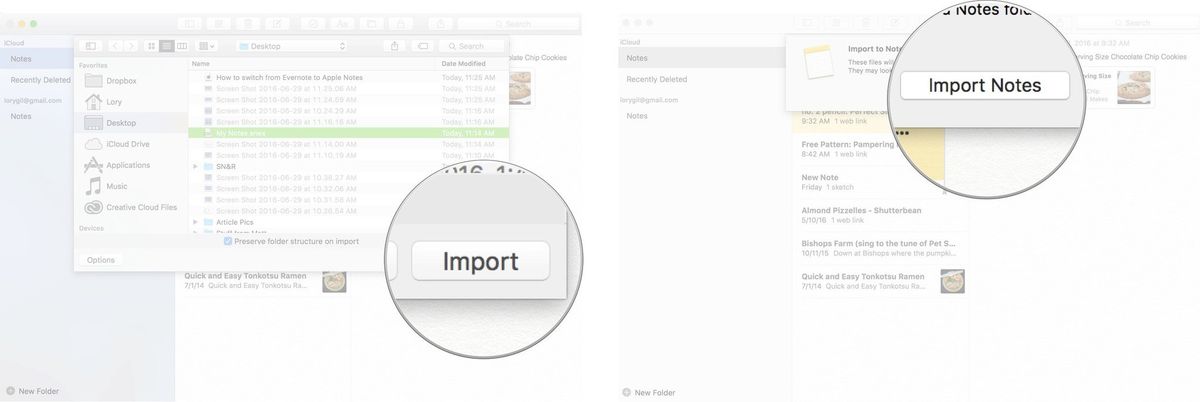1200x402 pixels.
Task: Select the Lory home folder in Favorites
Action: tap(130, 101)
